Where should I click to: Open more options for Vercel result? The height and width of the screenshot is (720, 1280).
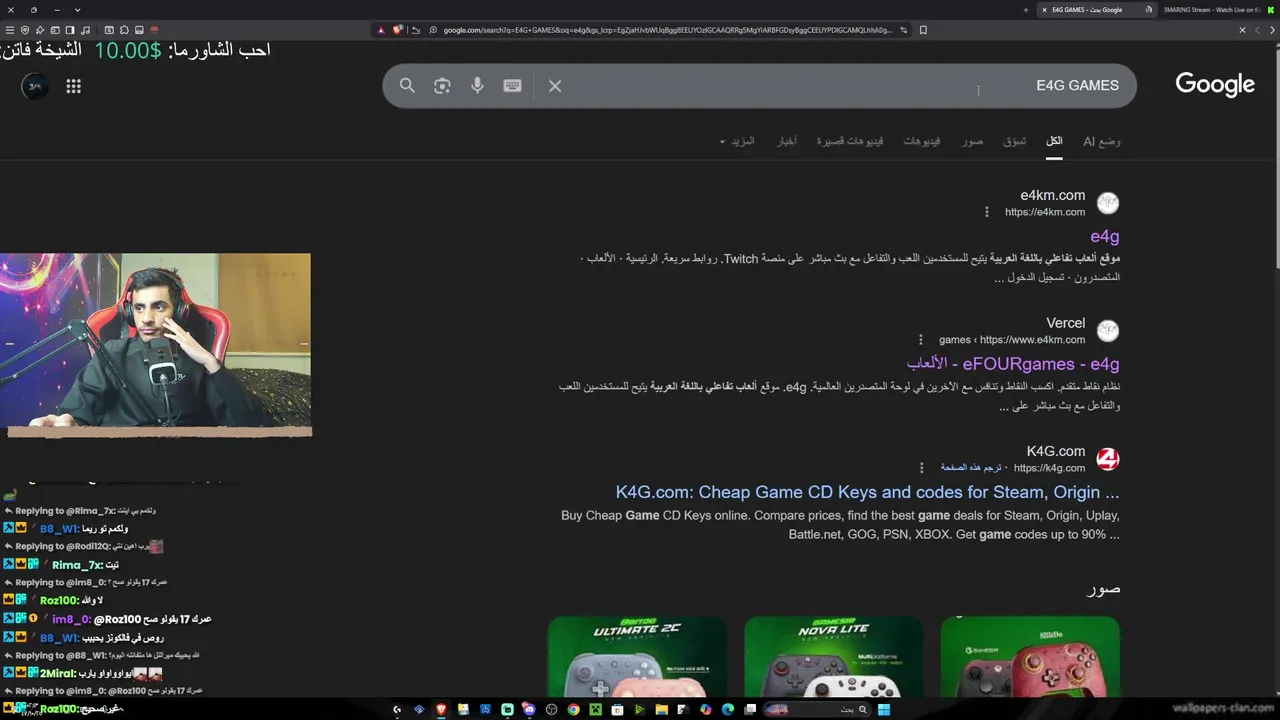[920, 340]
